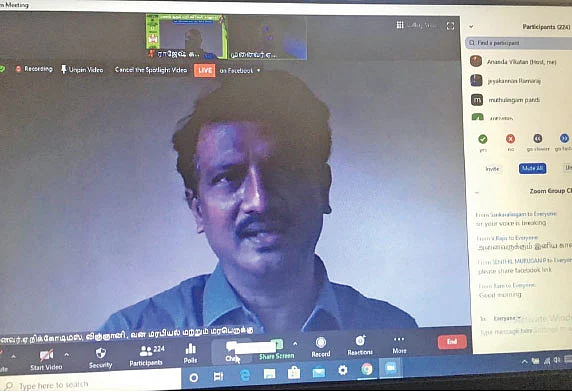The image size is (572, 392).
Task: Expand Share Screen options caret
Action: [x=295, y=344]
